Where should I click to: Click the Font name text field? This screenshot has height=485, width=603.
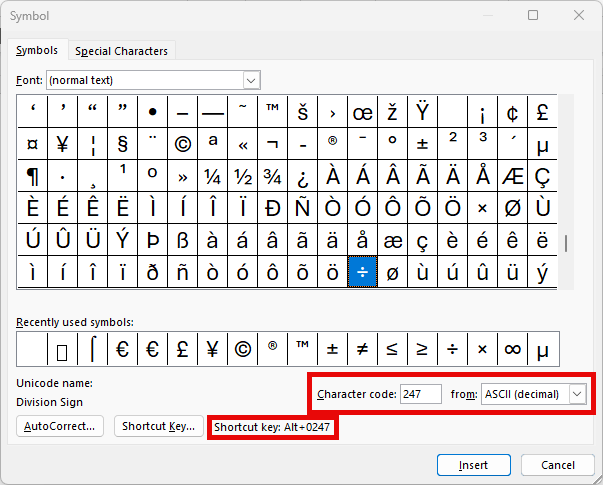tap(145, 80)
